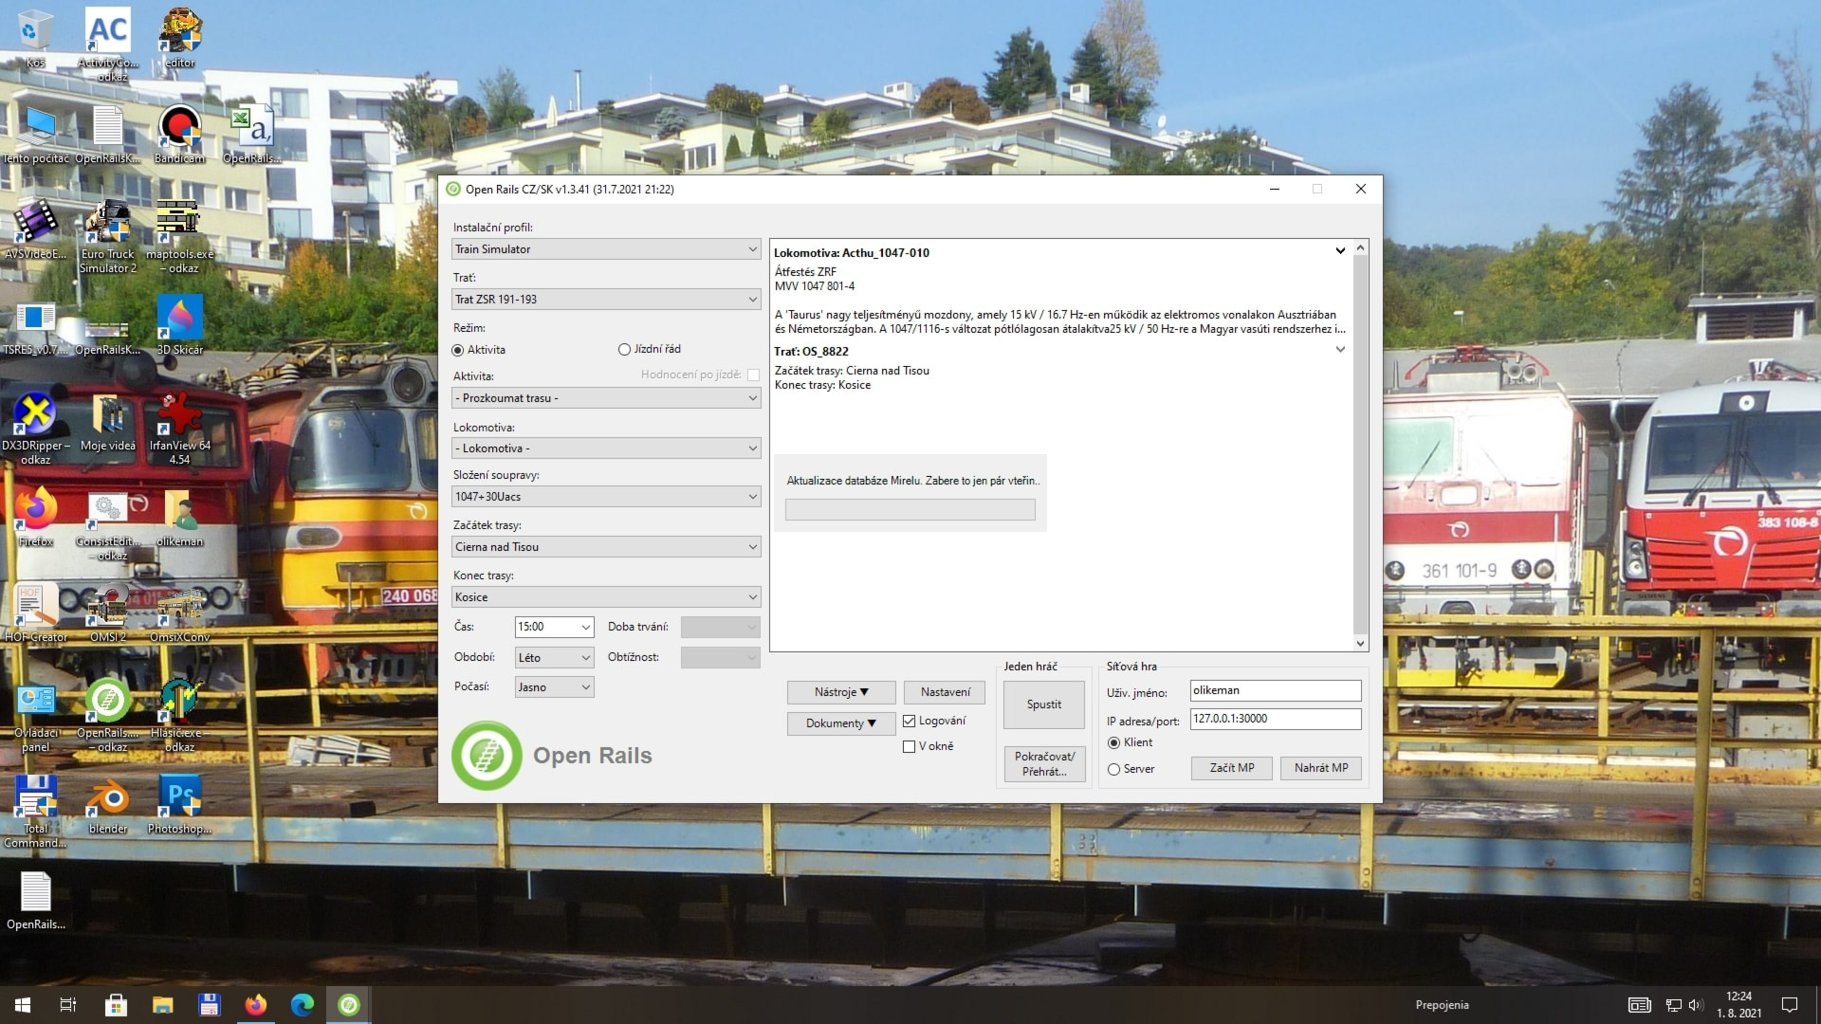Screen dimensions: 1821x1024
Task: Open the olikeman user folder icon
Action: point(180,516)
